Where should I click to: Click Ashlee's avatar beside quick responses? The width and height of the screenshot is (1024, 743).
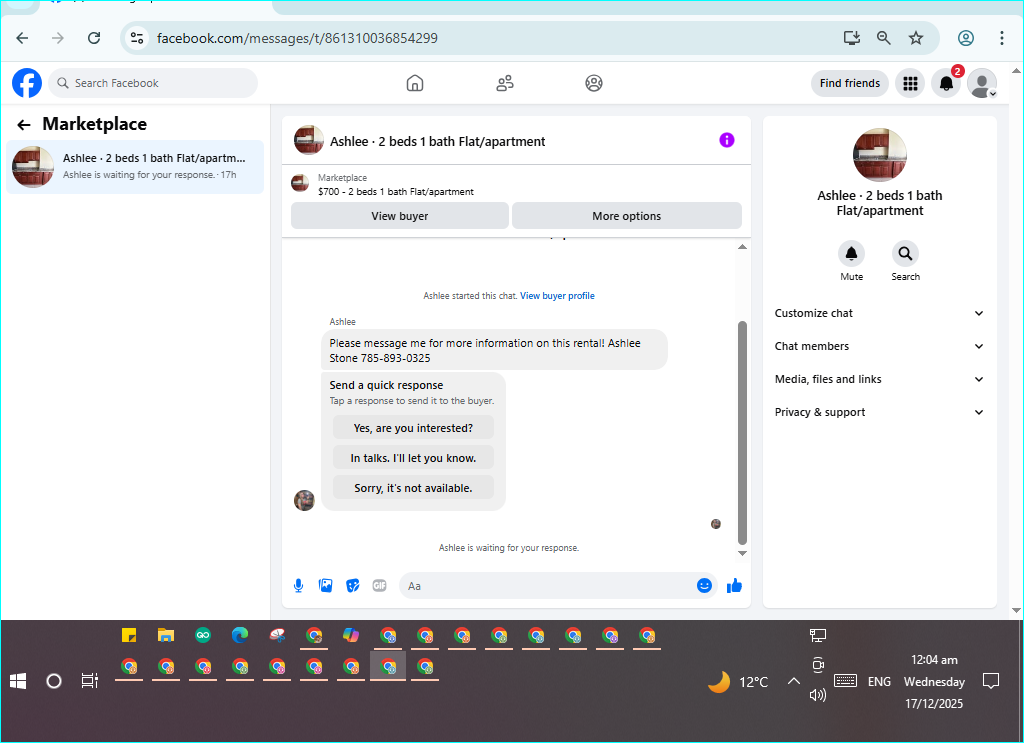304,500
